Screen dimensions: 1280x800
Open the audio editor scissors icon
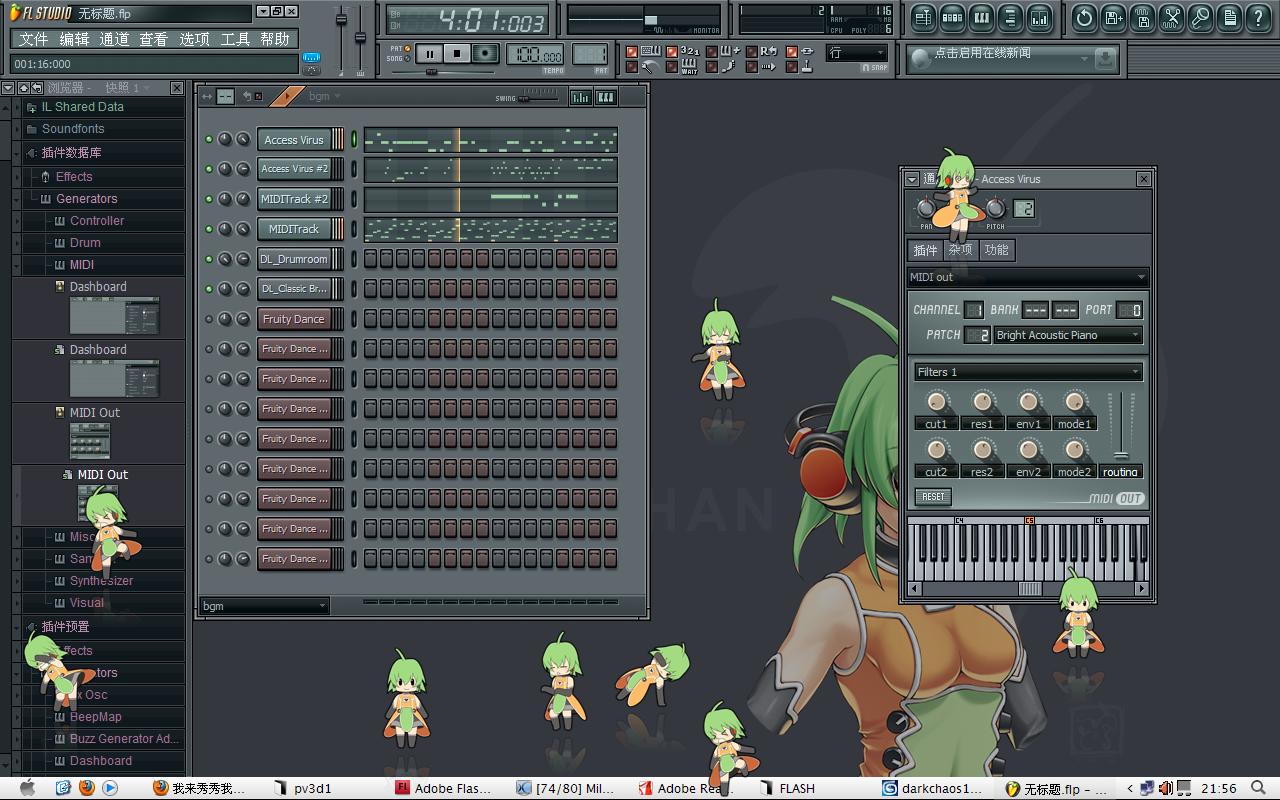[x=1172, y=17]
